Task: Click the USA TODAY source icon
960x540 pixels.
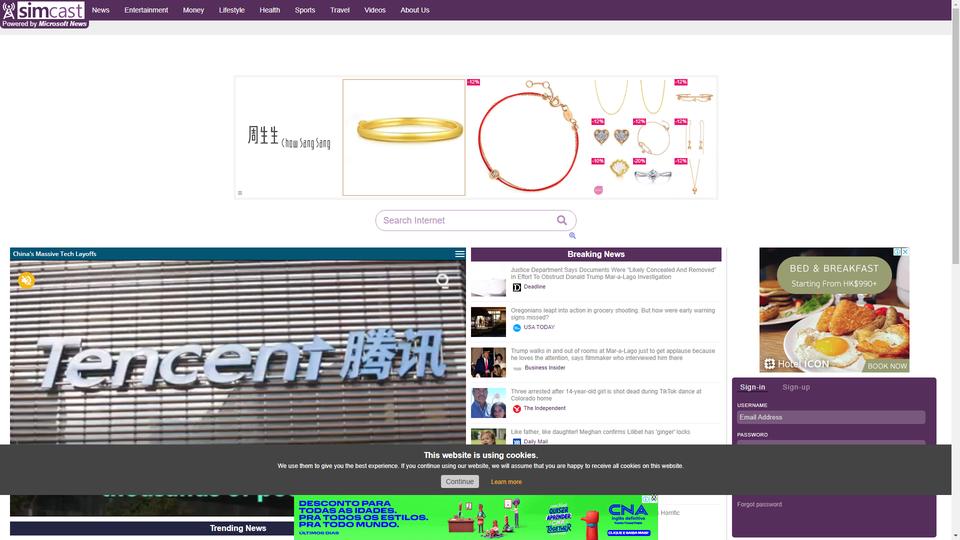Action: pos(517,328)
